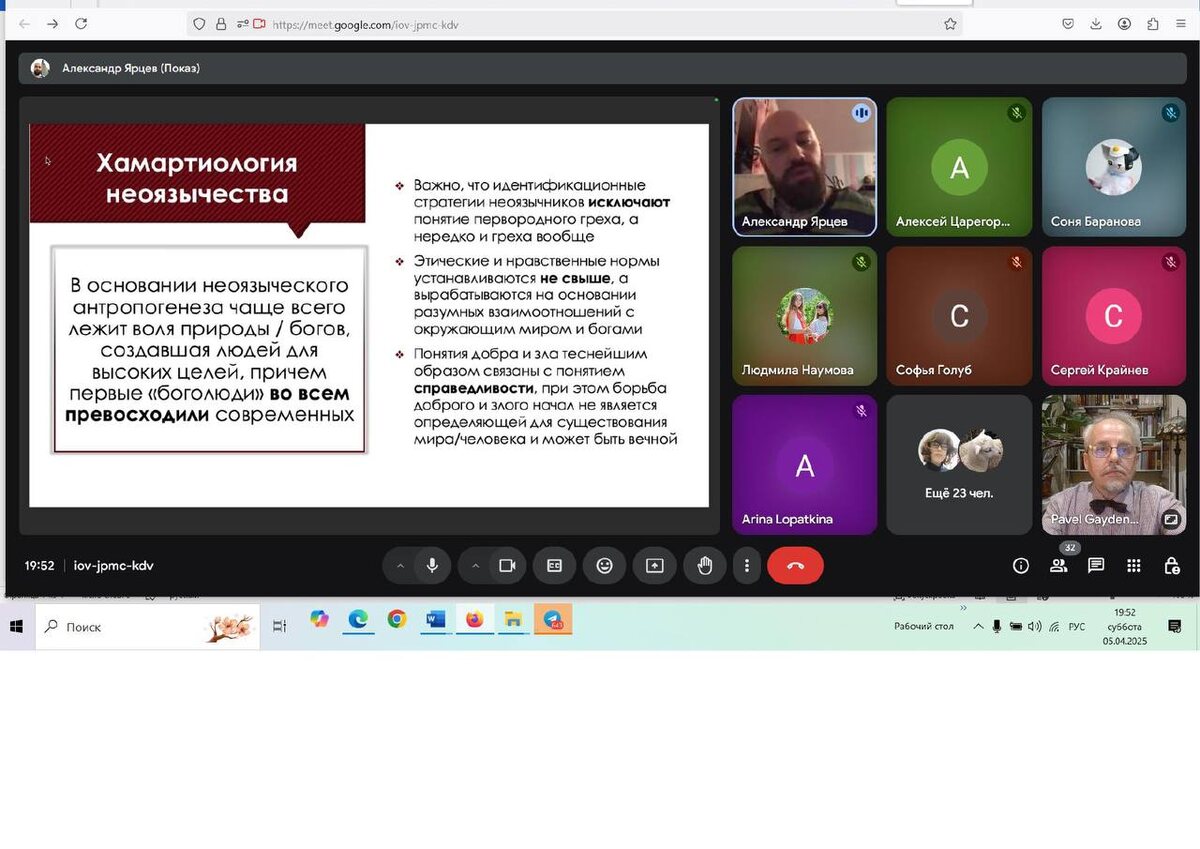Open the 'Ещё 23 чел.' tile
The image size is (1200, 849).
click(x=959, y=465)
